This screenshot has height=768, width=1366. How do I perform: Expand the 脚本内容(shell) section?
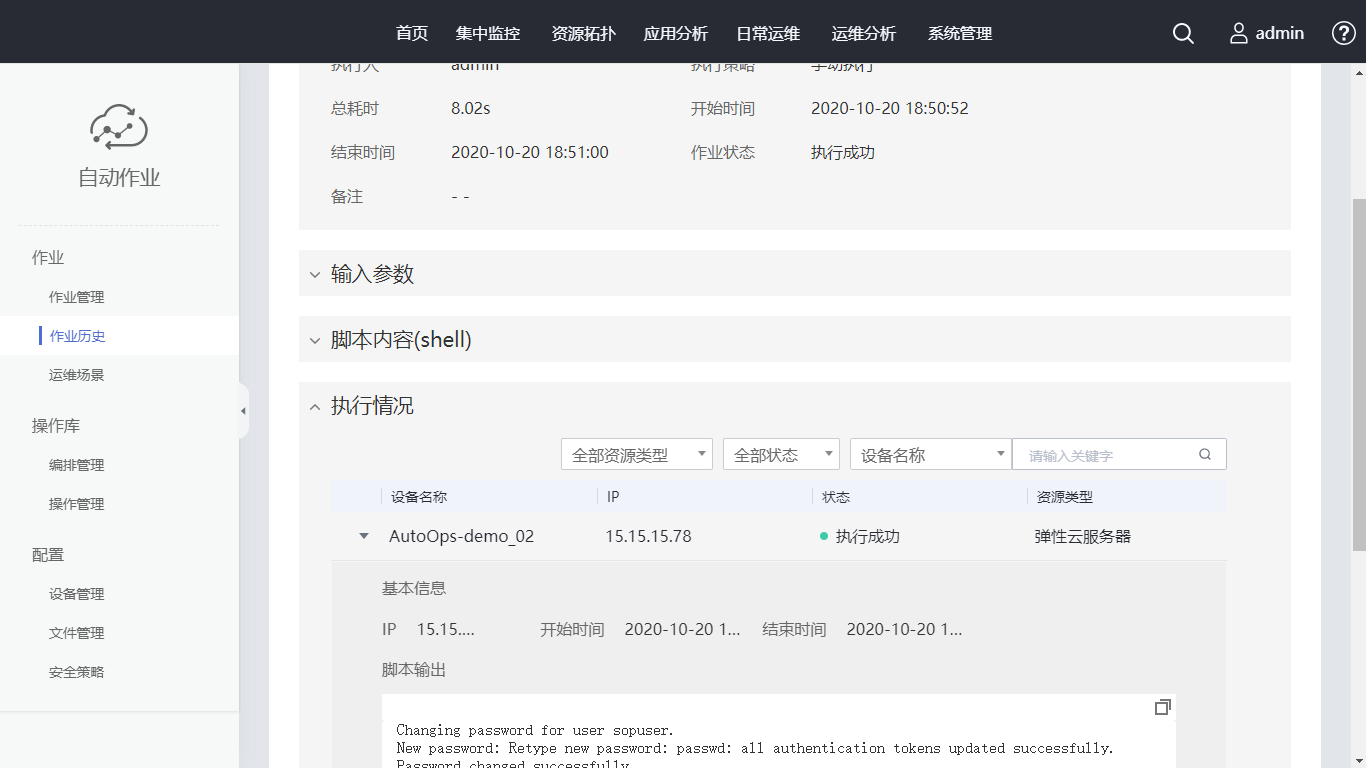[315, 340]
